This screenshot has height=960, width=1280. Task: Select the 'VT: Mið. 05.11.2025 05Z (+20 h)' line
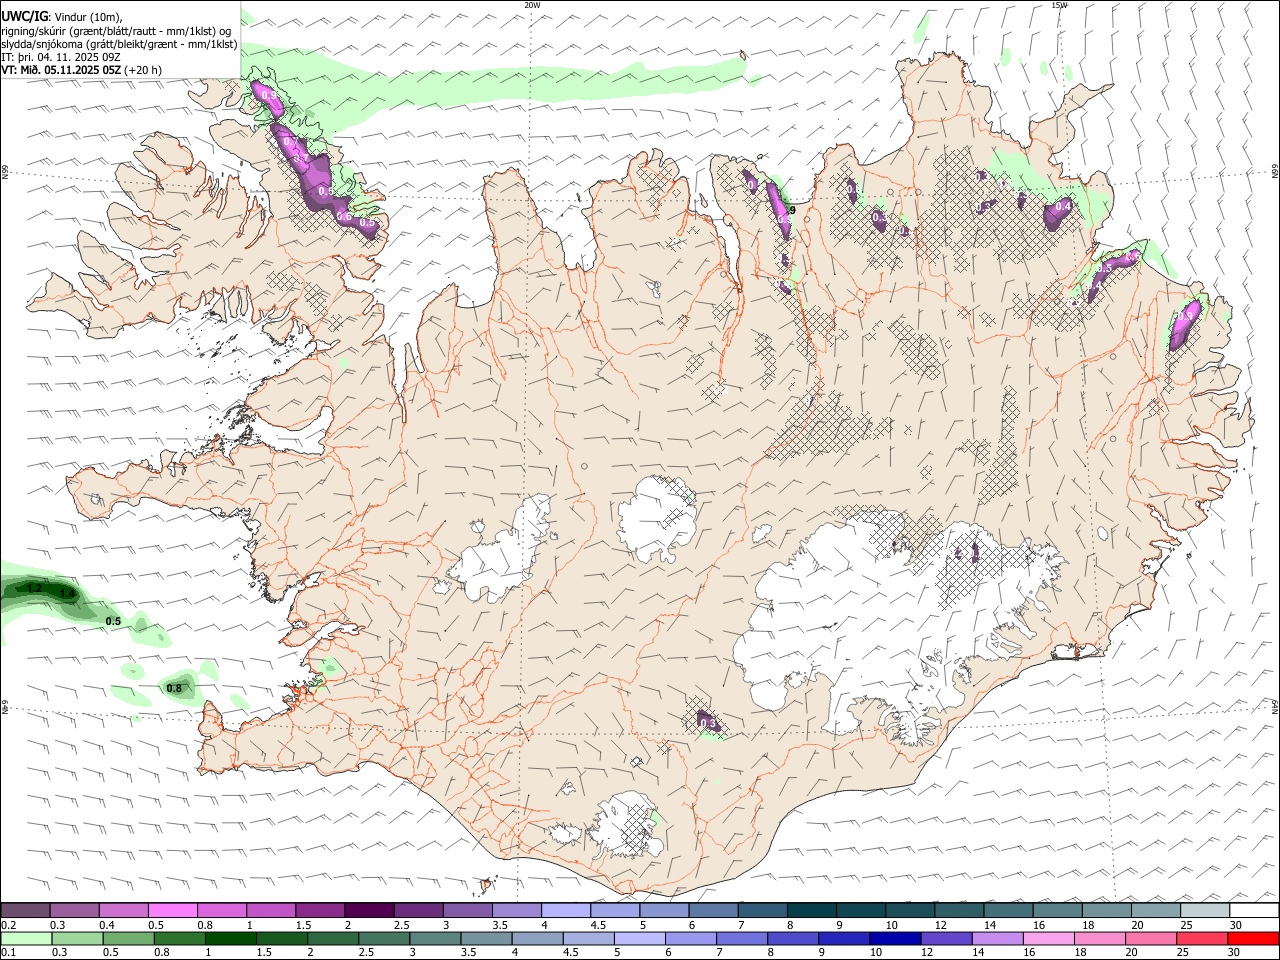(81, 70)
